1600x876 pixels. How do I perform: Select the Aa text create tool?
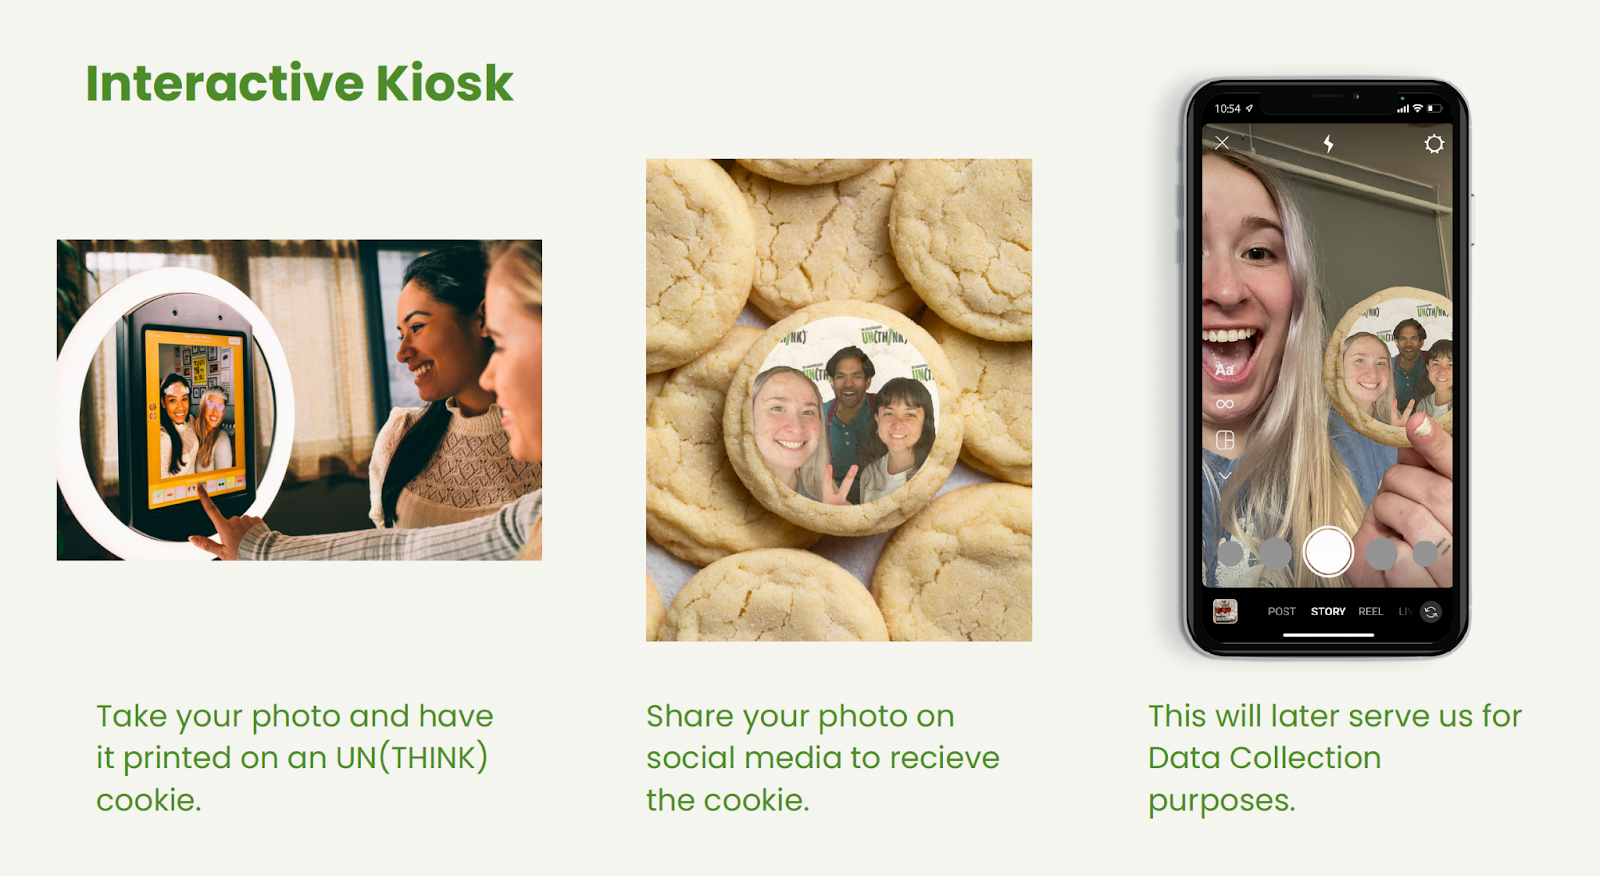pos(1225,369)
